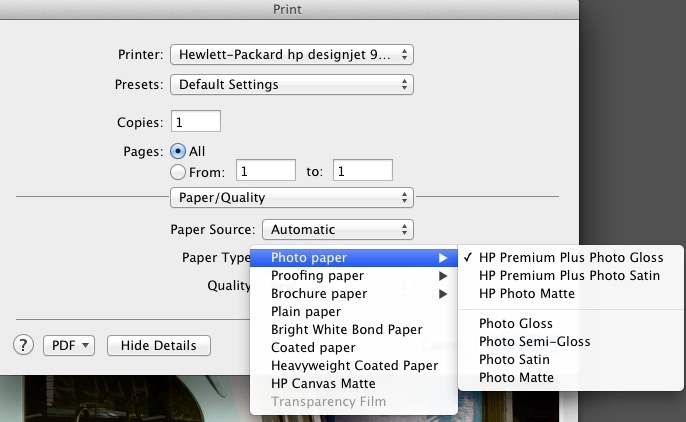Click the help question mark button
The height and width of the screenshot is (422, 686).
24,345
